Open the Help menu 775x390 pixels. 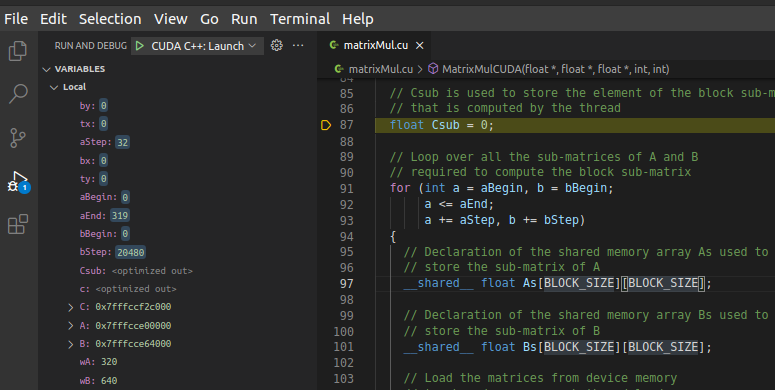tap(358, 19)
